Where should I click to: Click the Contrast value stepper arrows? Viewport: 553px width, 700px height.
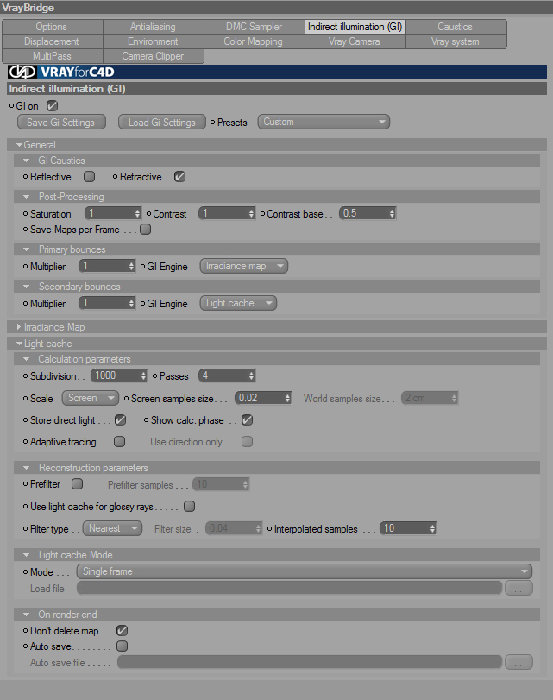click(x=251, y=213)
